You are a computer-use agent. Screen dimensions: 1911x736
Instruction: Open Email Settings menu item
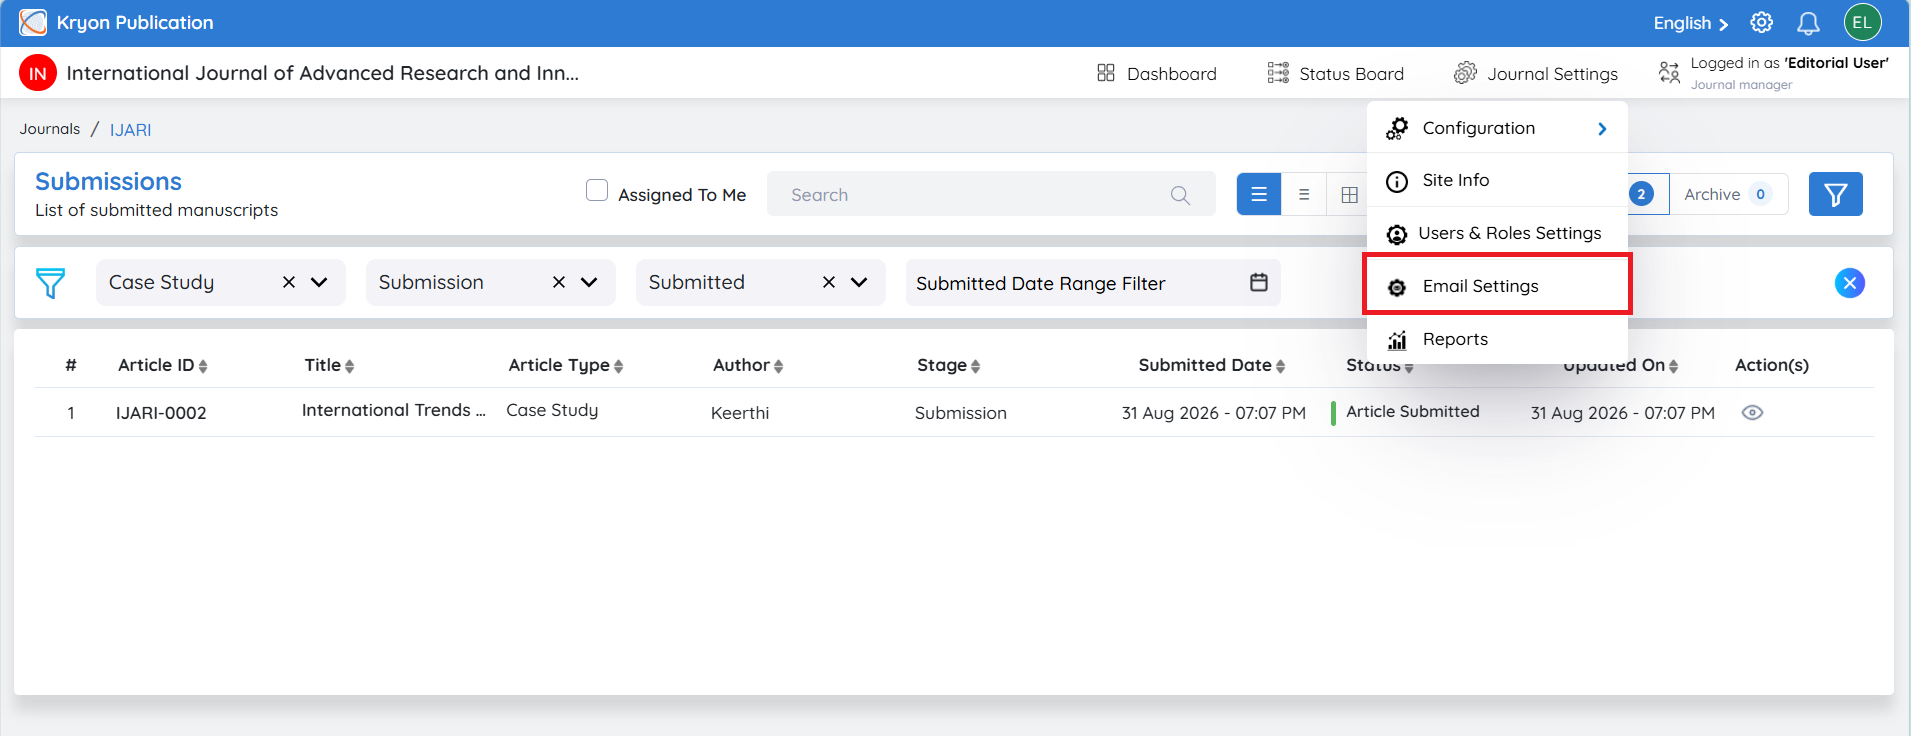(1497, 286)
